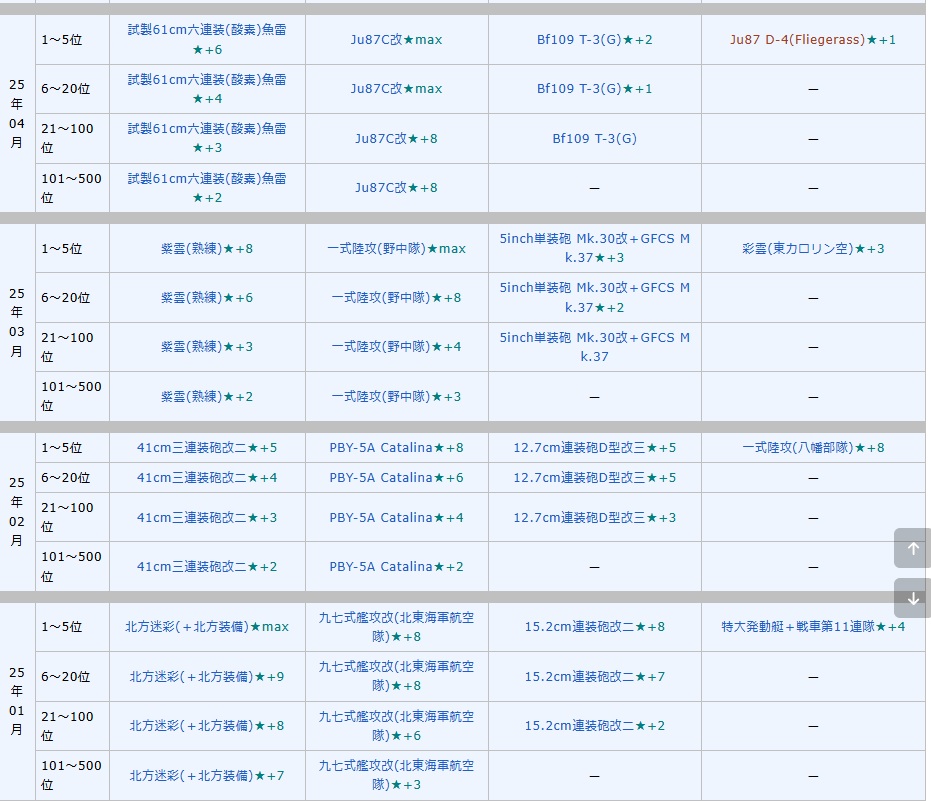931x801 pixels.
Task: Open the PBY-5A Catalina★+8 link
Action: [396, 448]
